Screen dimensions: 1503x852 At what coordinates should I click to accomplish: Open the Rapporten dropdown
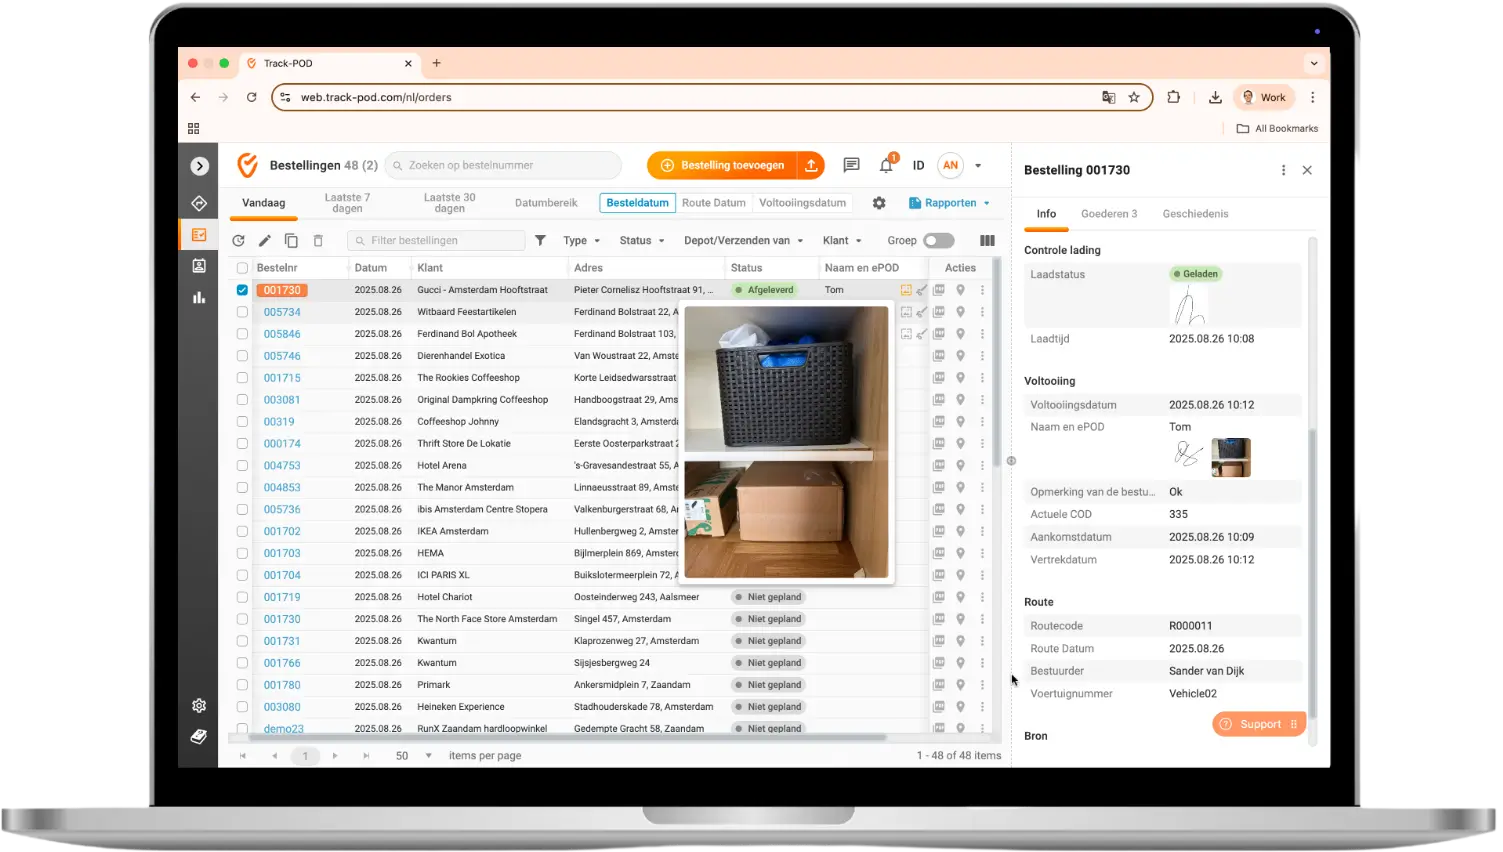pos(949,203)
